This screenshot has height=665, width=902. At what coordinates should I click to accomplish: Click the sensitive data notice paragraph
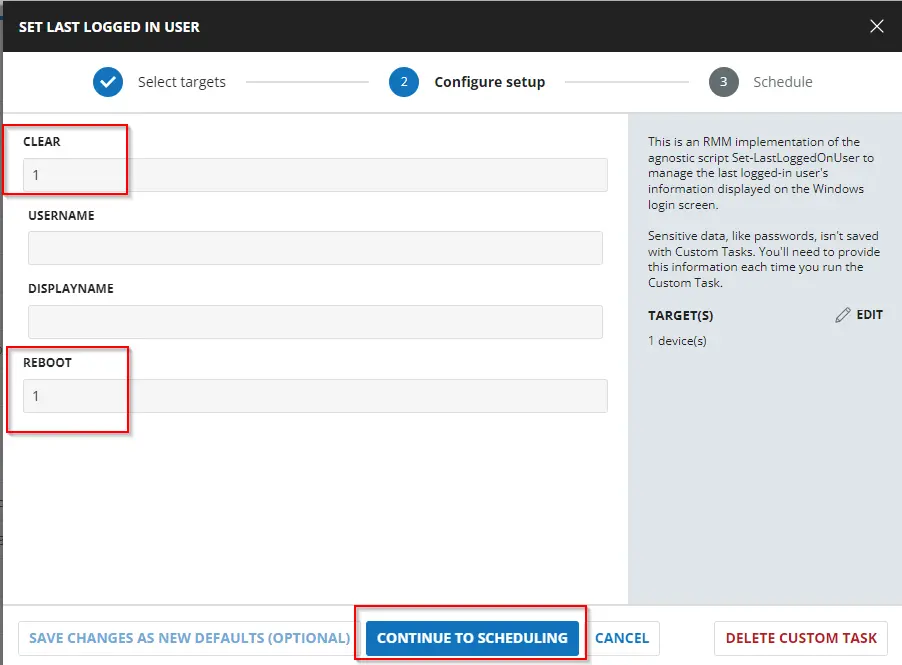click(764, 259)
